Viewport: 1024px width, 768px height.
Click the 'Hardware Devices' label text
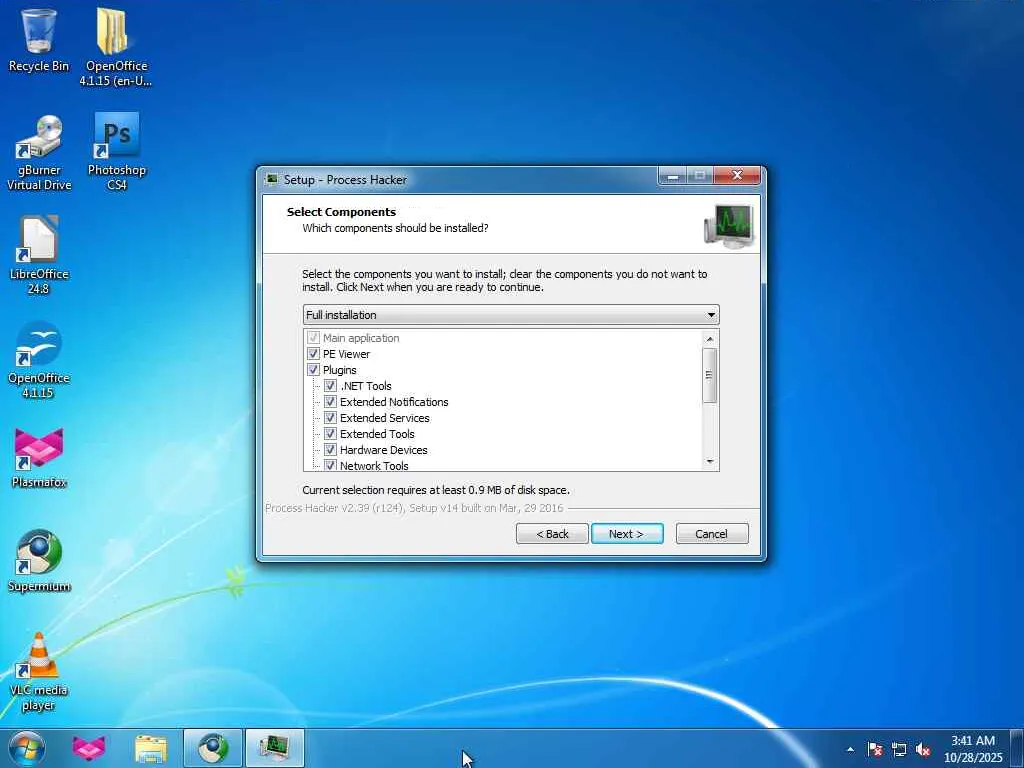[383, 450]
